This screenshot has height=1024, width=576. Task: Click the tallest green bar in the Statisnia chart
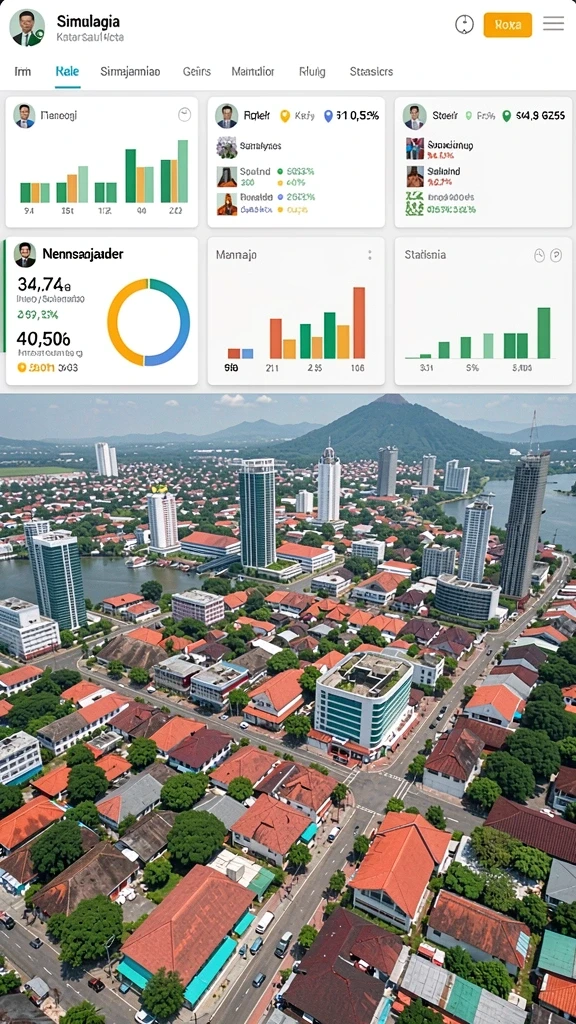(543, 333)
